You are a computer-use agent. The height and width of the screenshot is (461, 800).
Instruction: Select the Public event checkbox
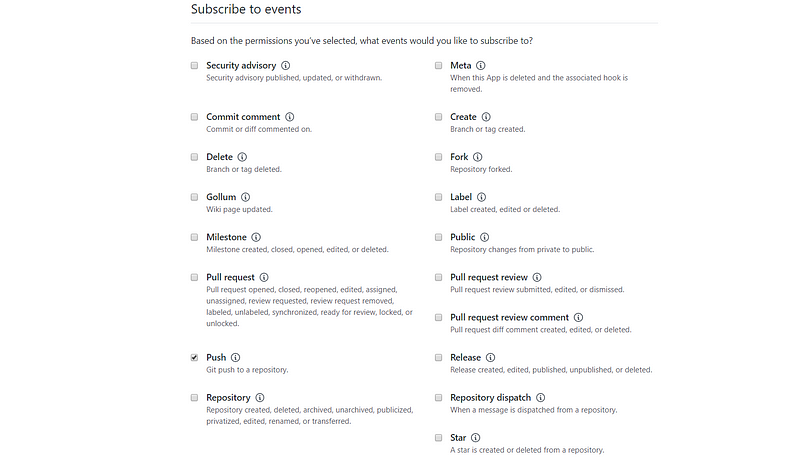pyautogui.click(x=439, y=237)
